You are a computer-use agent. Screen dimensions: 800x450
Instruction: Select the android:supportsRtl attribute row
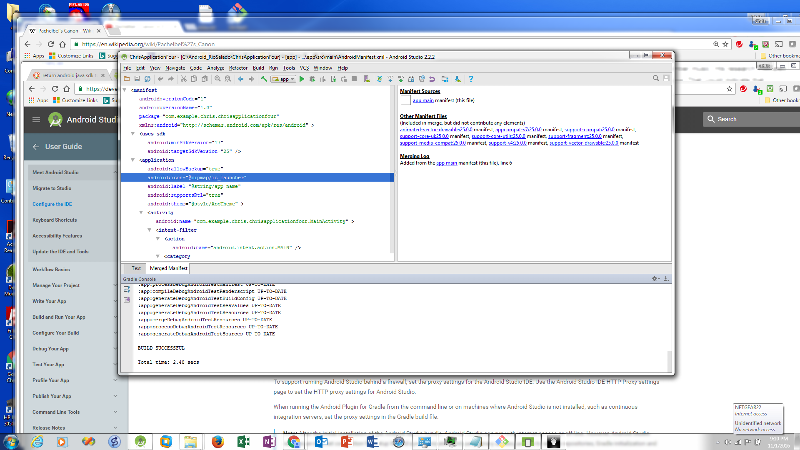click(x=186, y=195)
